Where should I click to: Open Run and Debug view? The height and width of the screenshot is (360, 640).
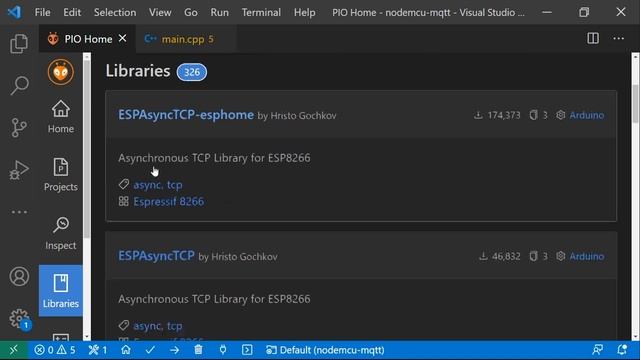[19, 170]
